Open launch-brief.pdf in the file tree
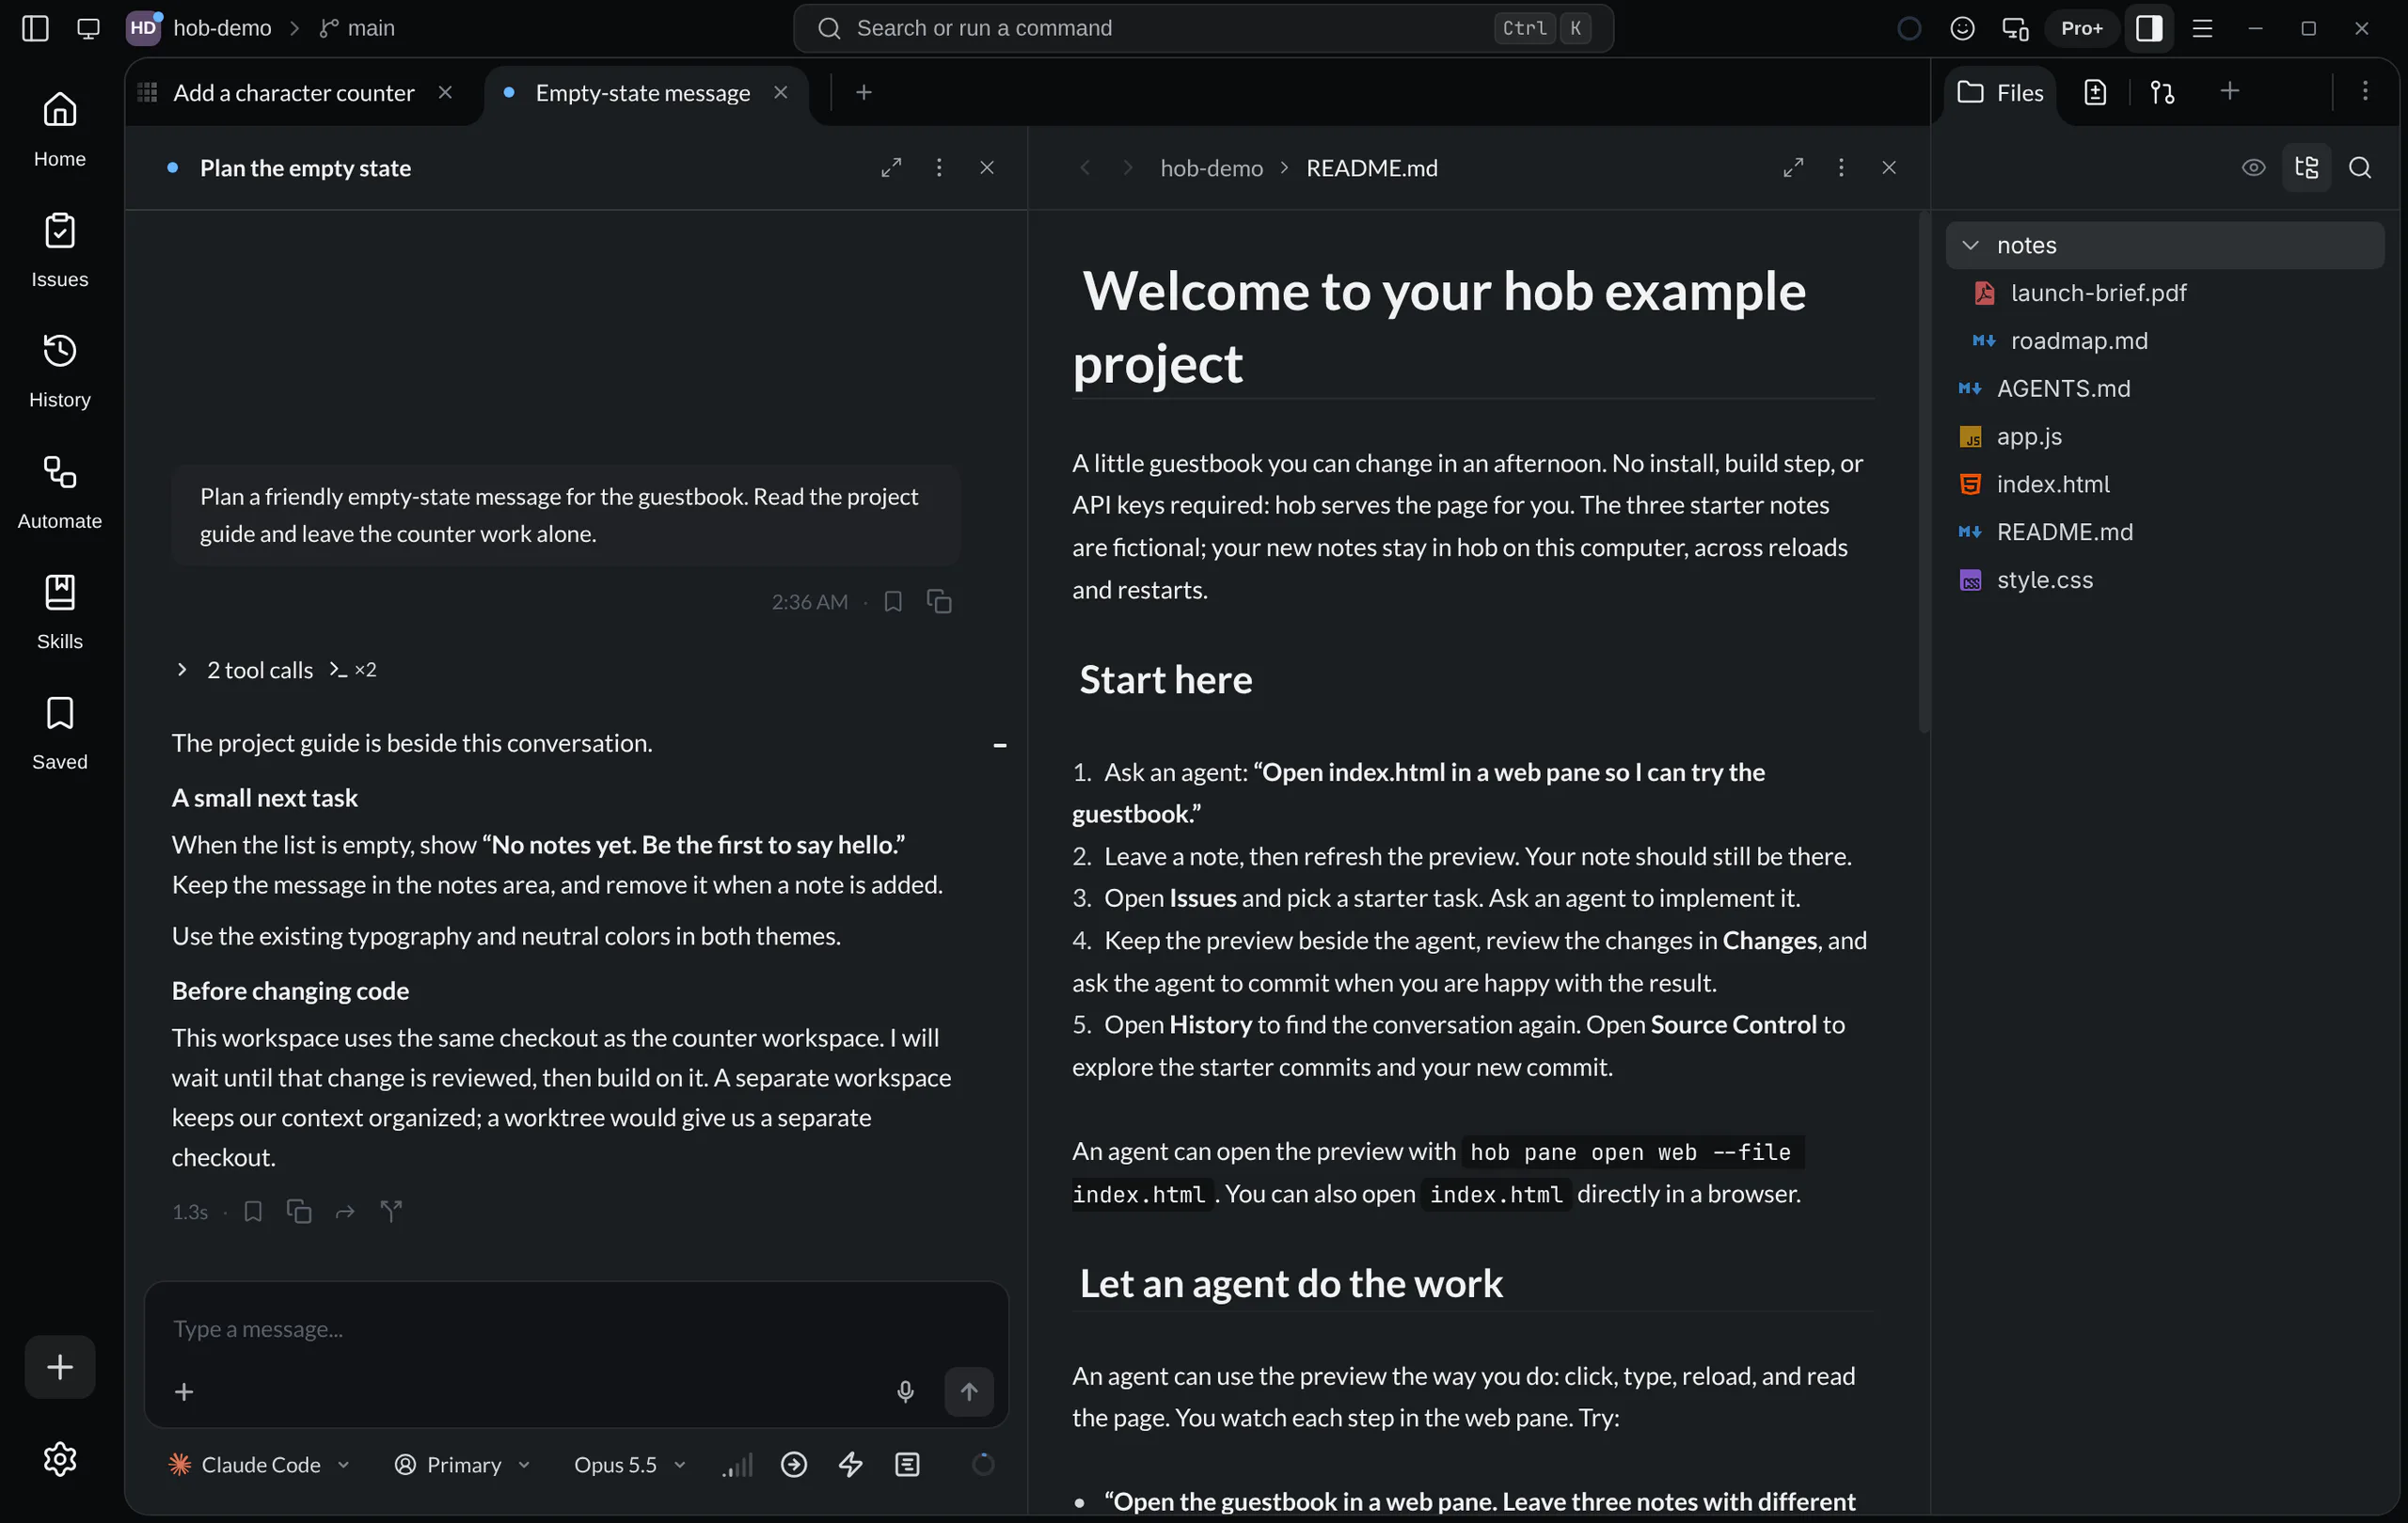The height and width of the screenshot is (1523, 2408). [x=2164, y=292]
